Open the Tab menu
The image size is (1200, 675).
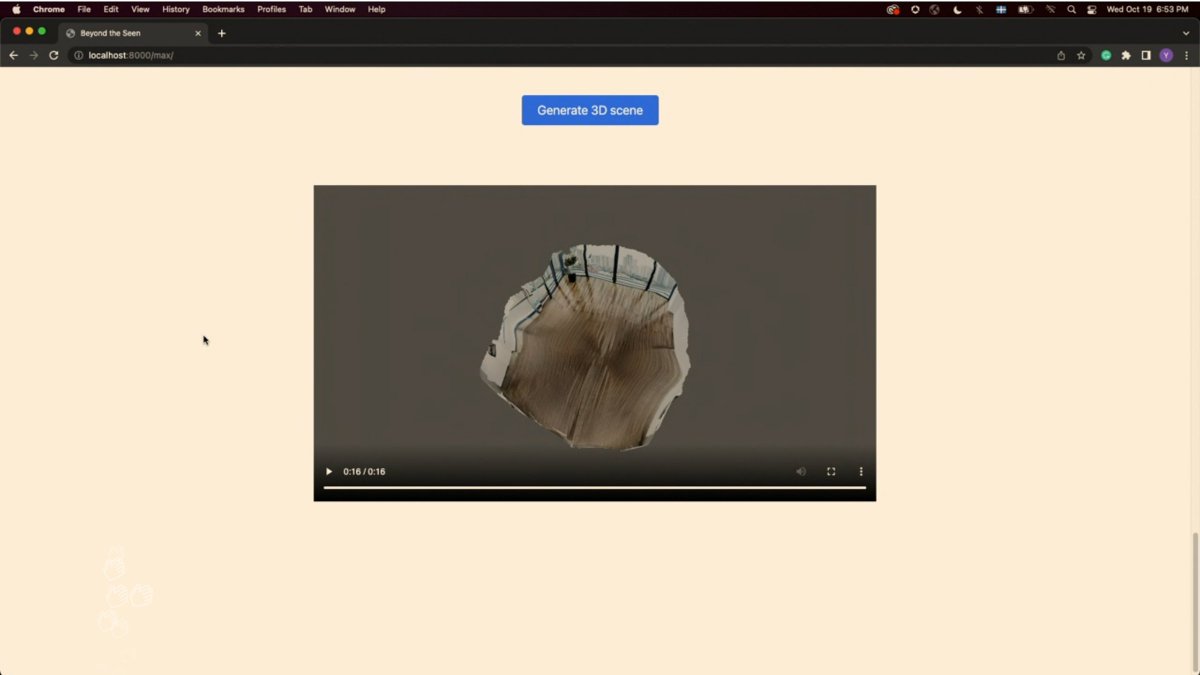coord(305,9)
